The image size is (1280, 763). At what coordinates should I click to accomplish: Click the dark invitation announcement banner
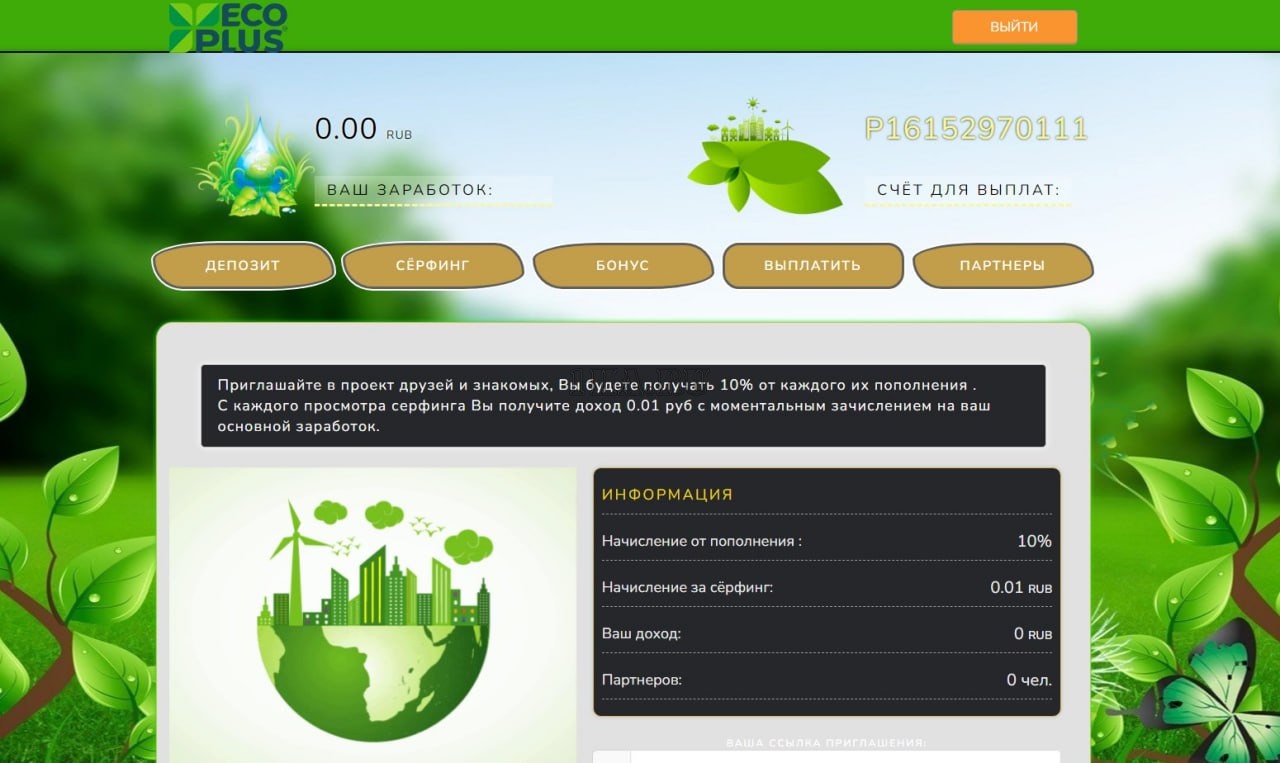pyautogui.click(x=623, y=404)
